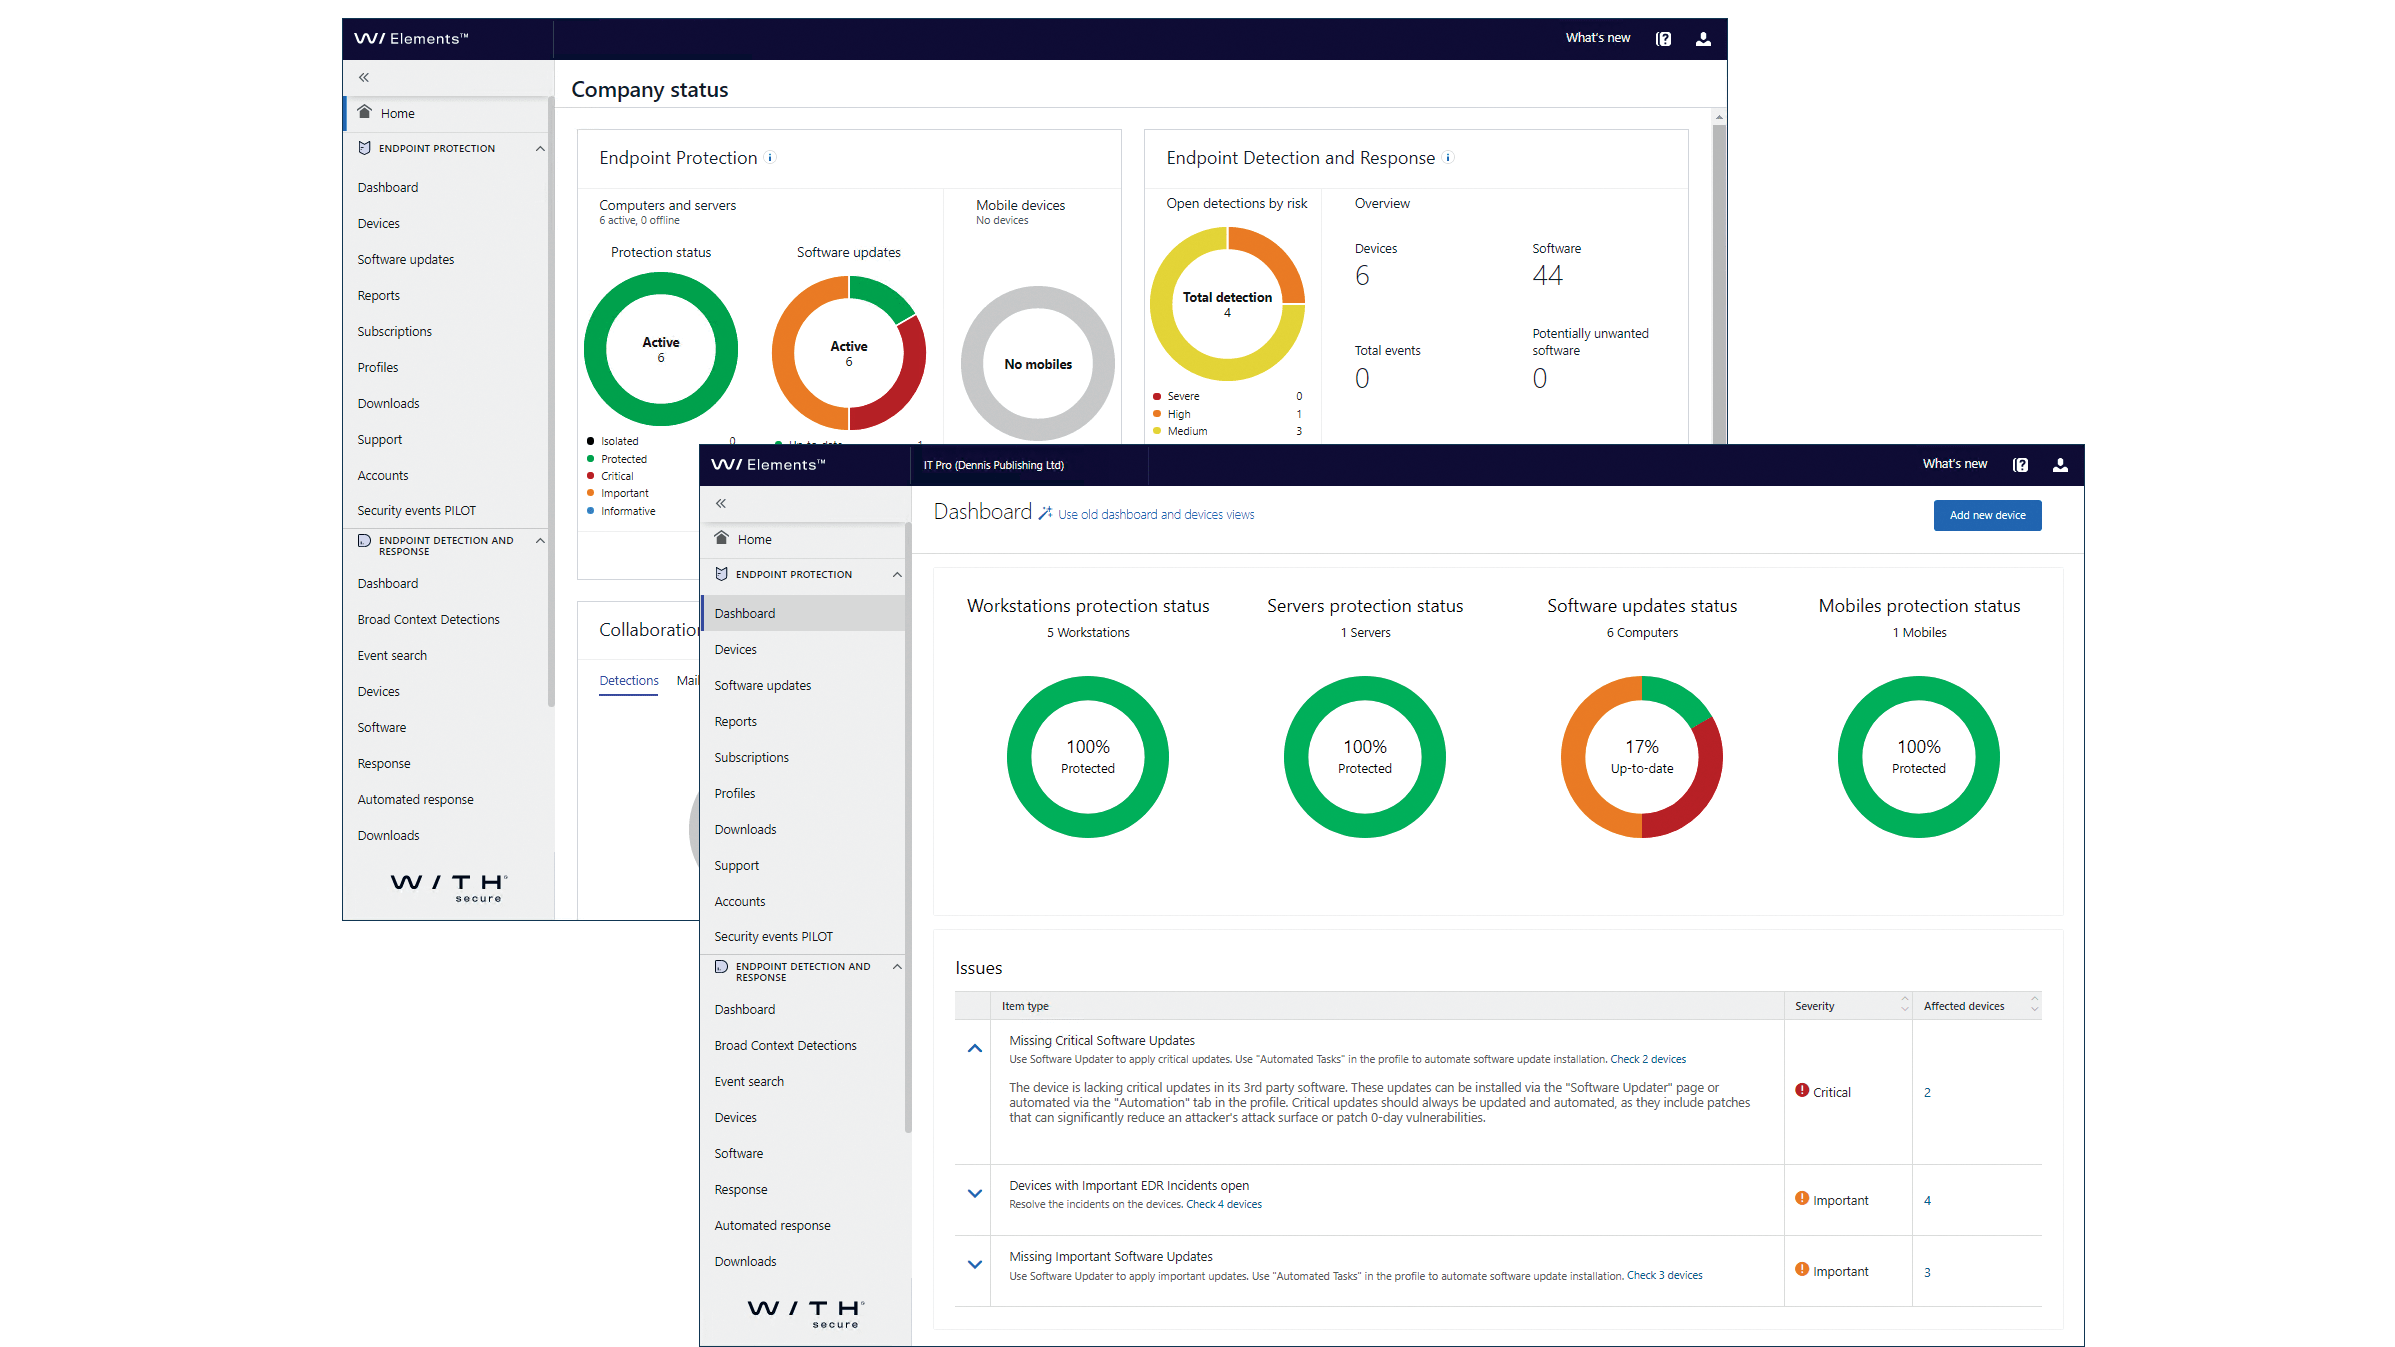Open Software updates in front sidebar
The height and width of the screenshot is (1347, 2395).
762,685
